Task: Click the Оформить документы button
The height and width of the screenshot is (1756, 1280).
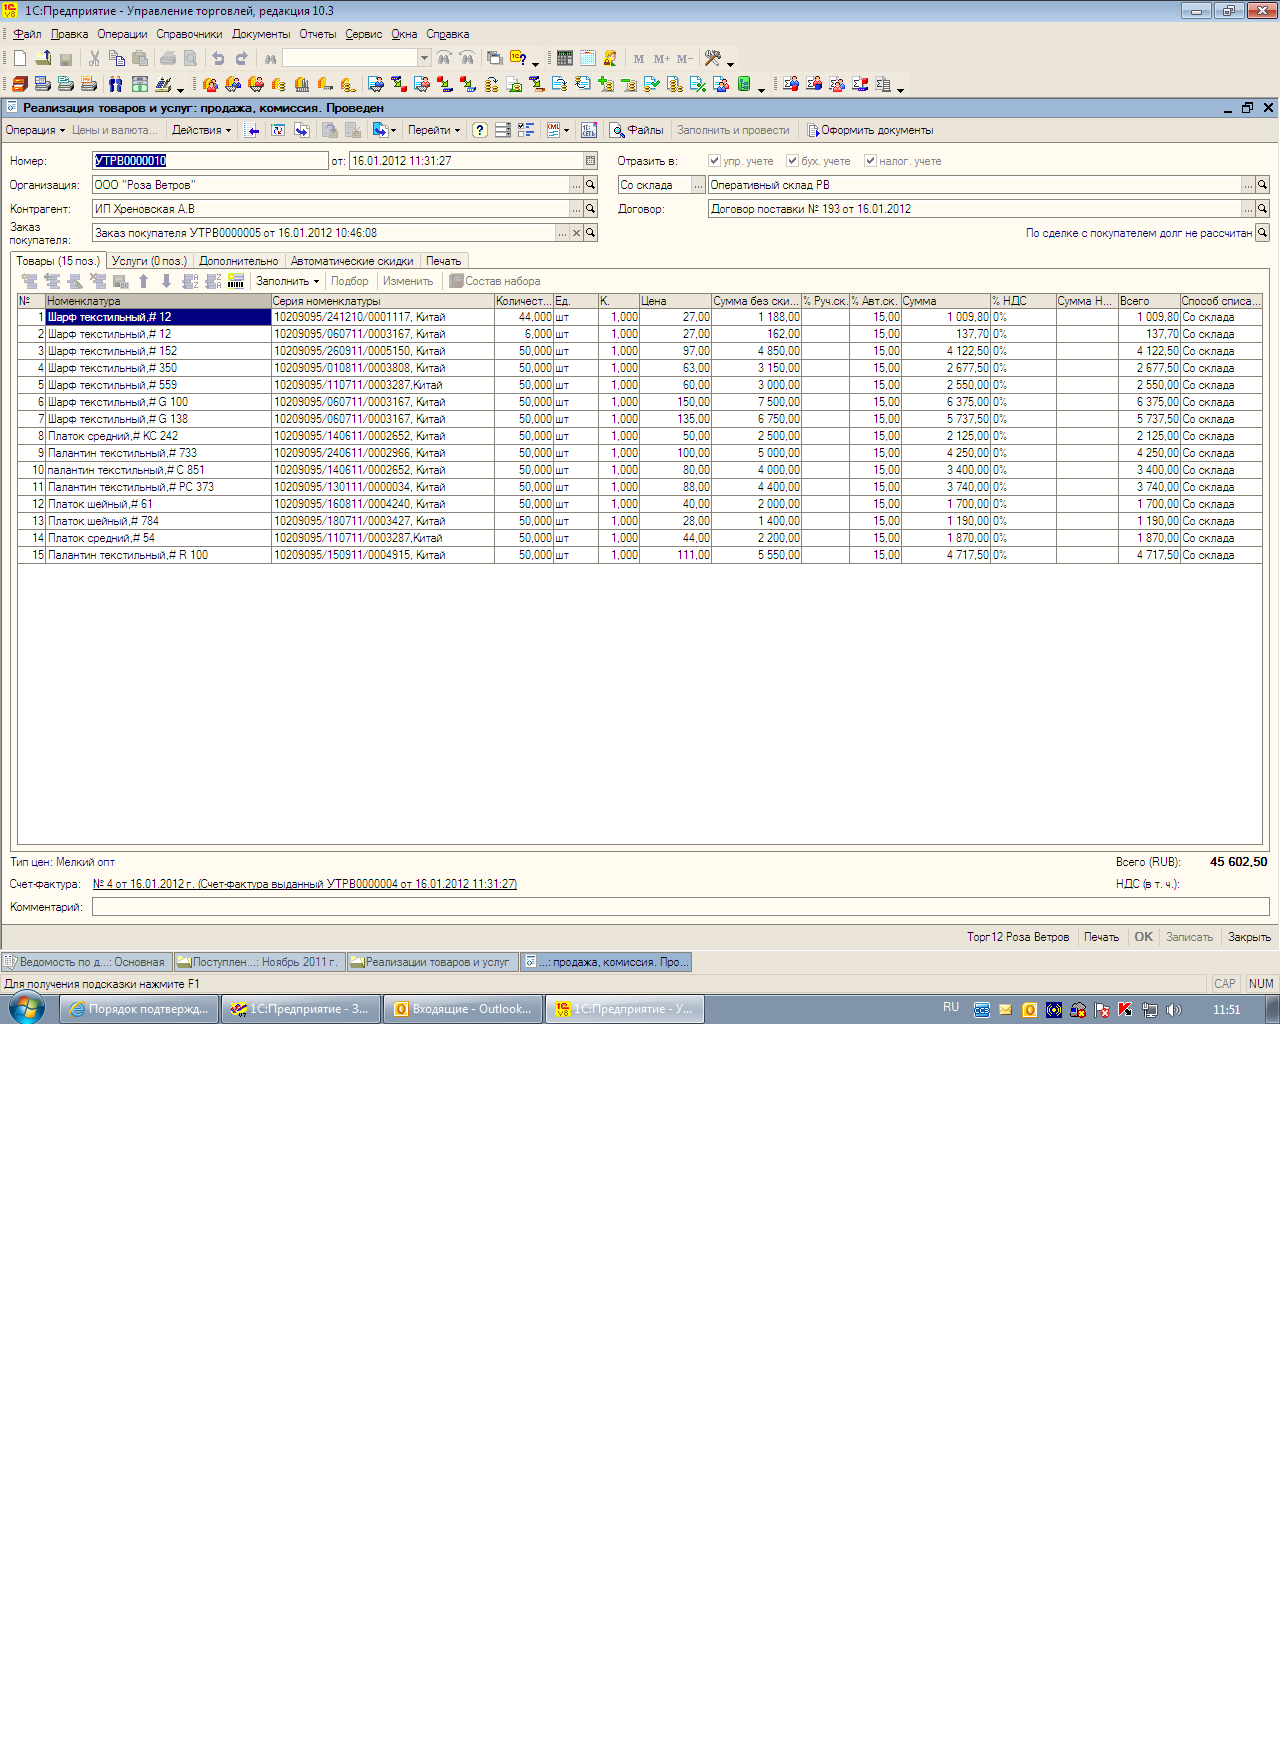Action: 870,130
